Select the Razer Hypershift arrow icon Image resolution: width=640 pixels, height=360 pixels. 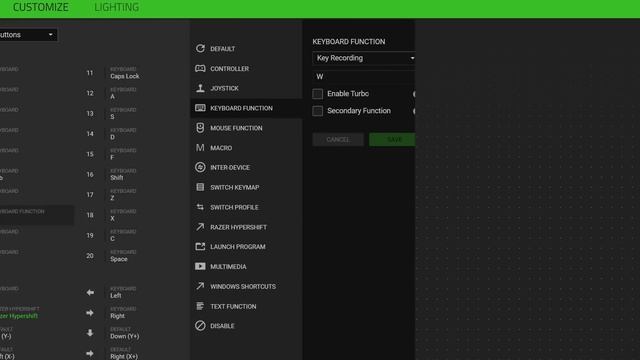pos(200,227)
